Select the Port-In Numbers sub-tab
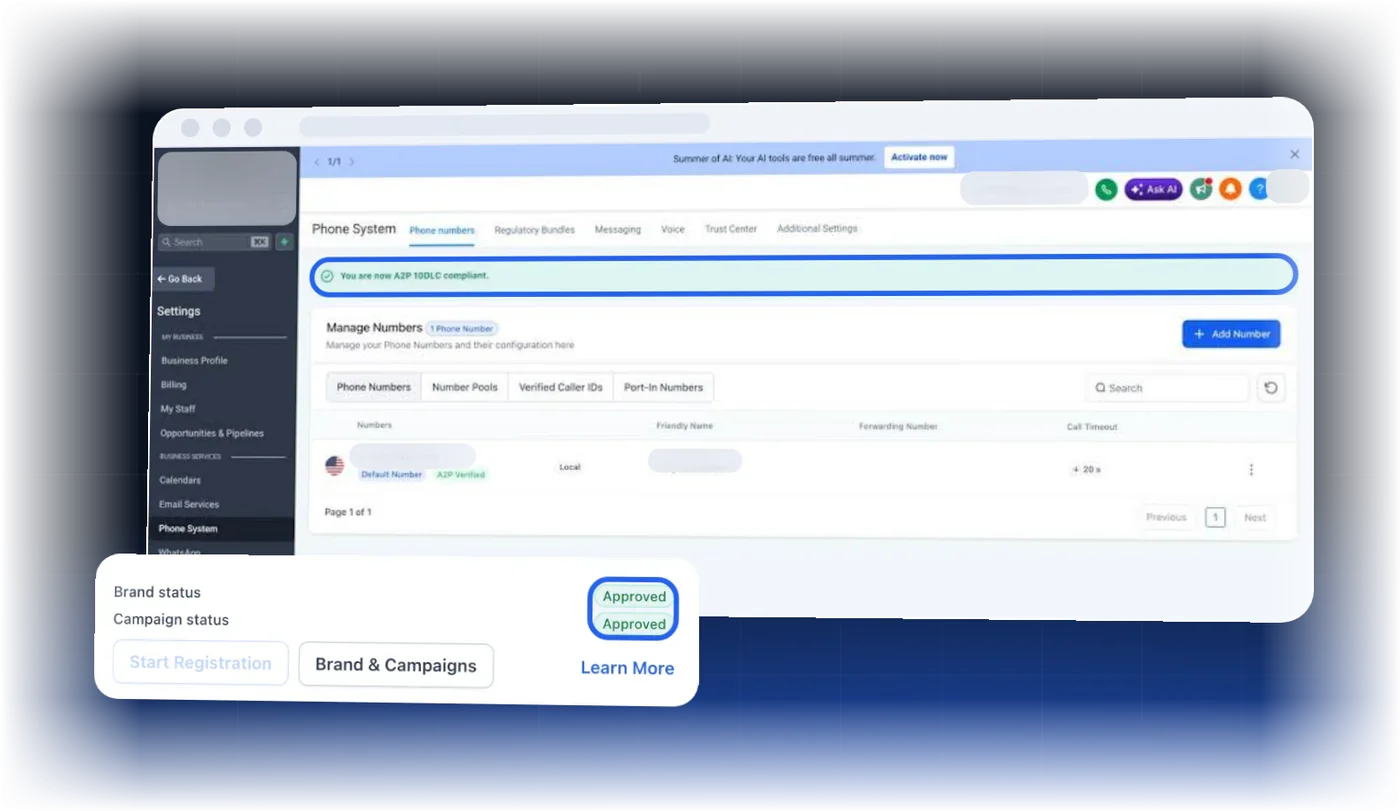The image size is (1400, 811). [663, 387]
